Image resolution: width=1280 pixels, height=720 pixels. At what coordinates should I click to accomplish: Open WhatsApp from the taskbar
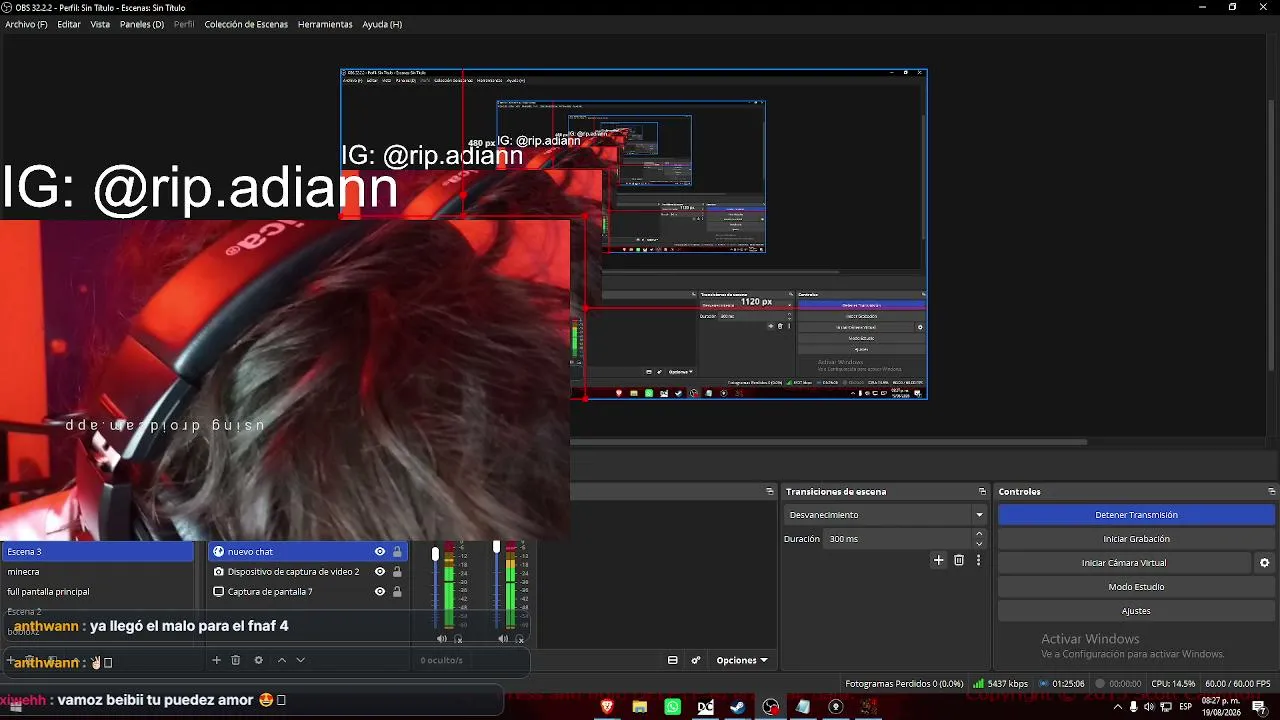coord(673,707)
